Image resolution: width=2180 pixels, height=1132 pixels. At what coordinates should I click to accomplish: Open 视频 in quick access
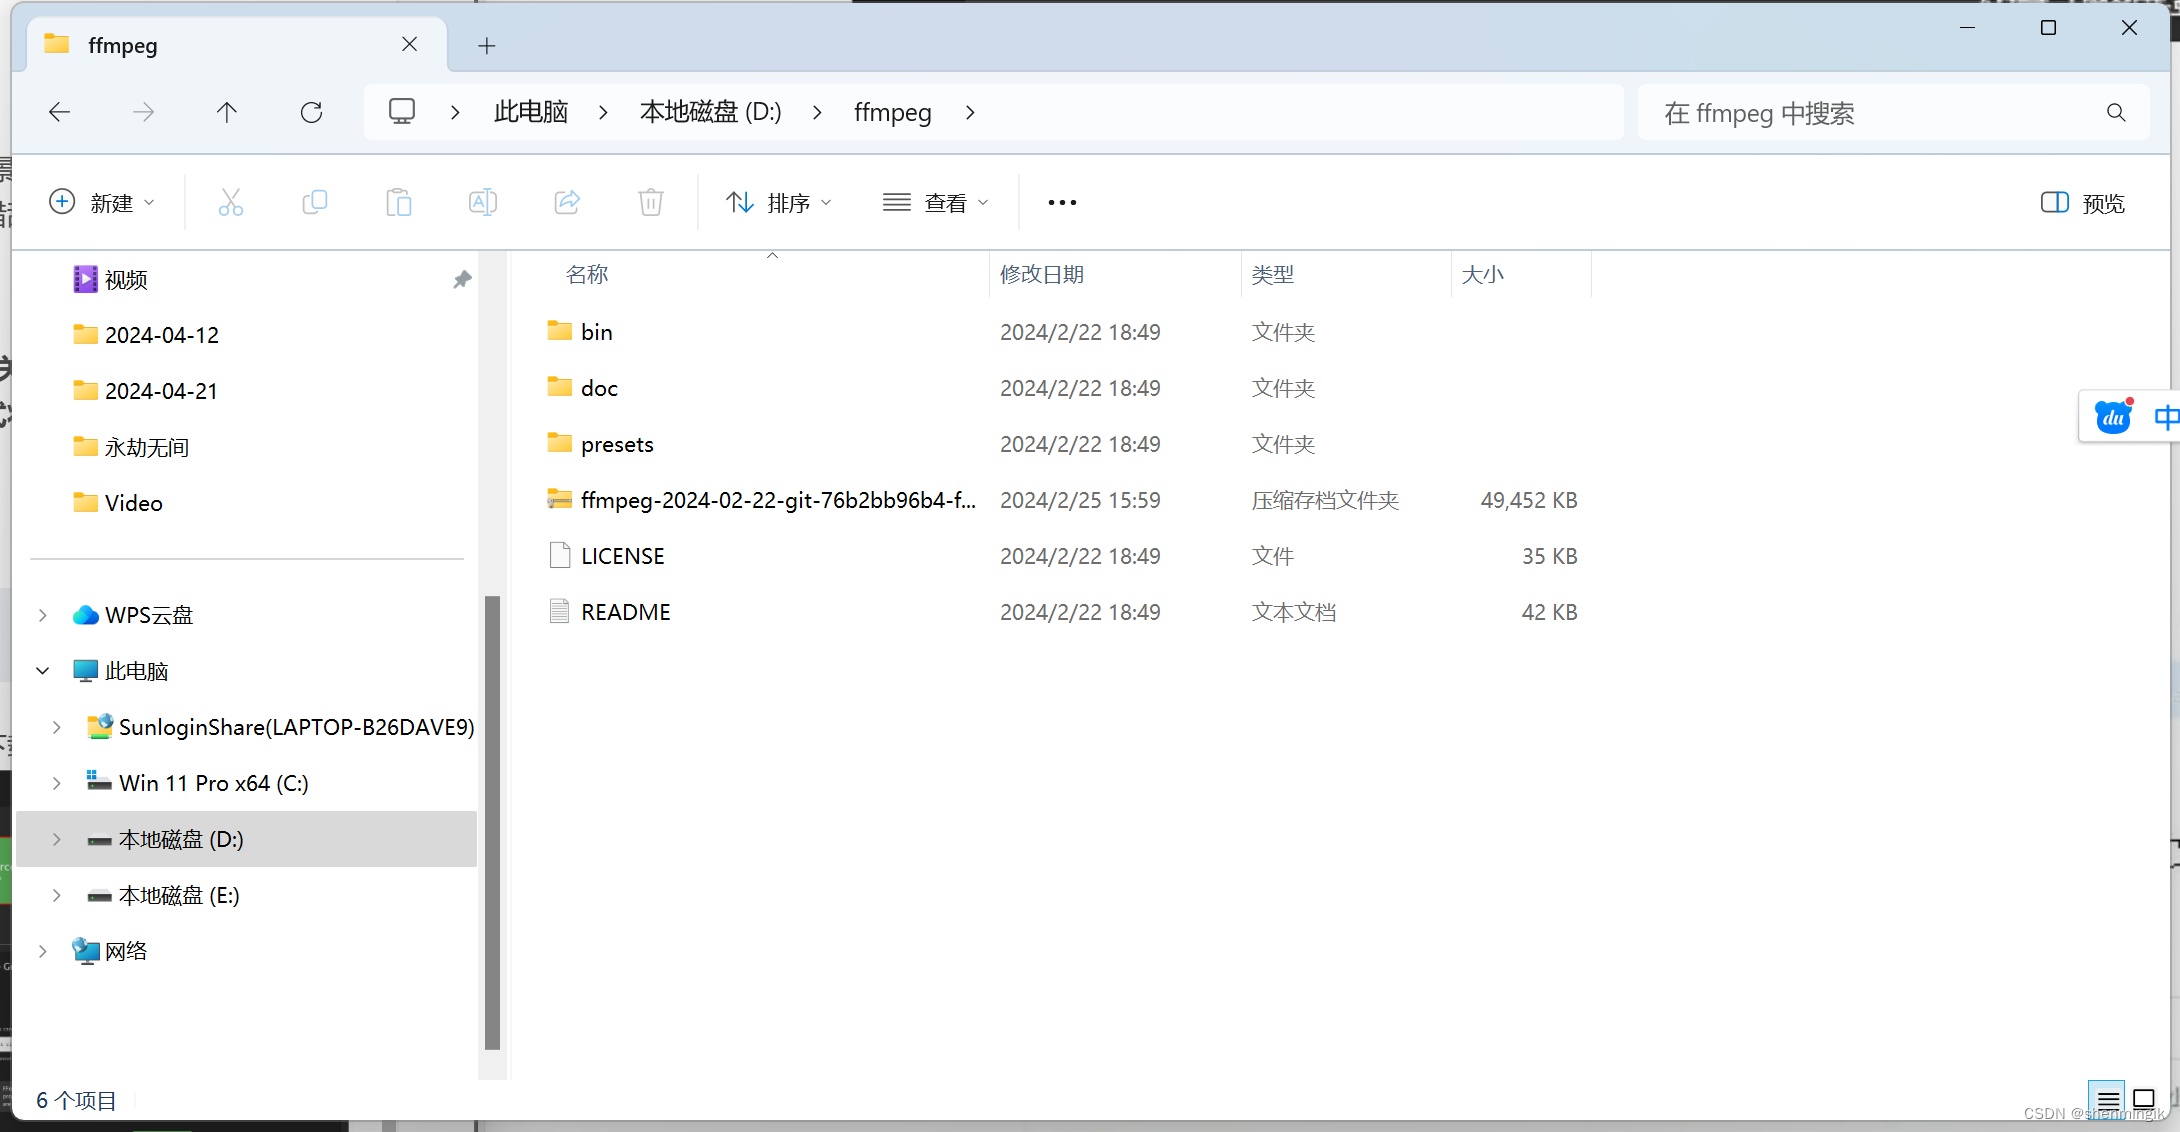point(126,280)
